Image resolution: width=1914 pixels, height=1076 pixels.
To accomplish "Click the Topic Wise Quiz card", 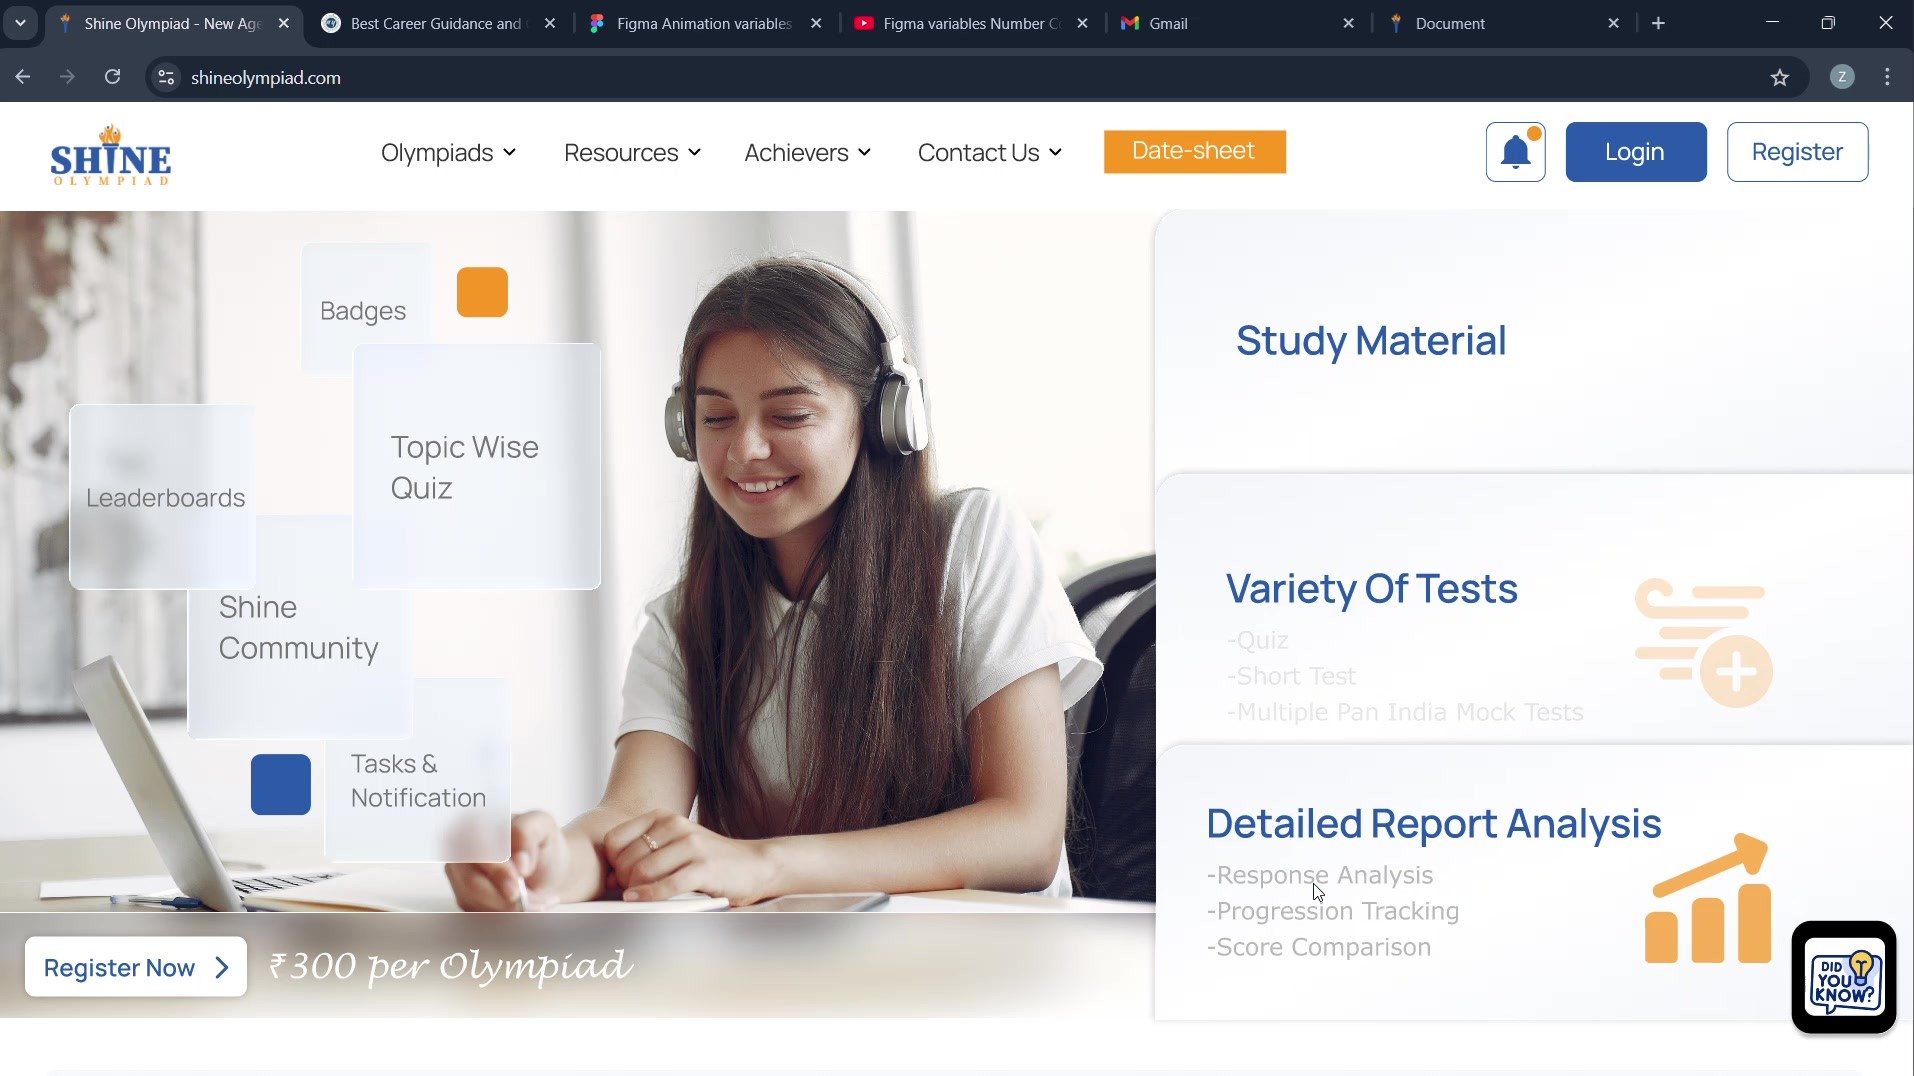I will (477, 467).
